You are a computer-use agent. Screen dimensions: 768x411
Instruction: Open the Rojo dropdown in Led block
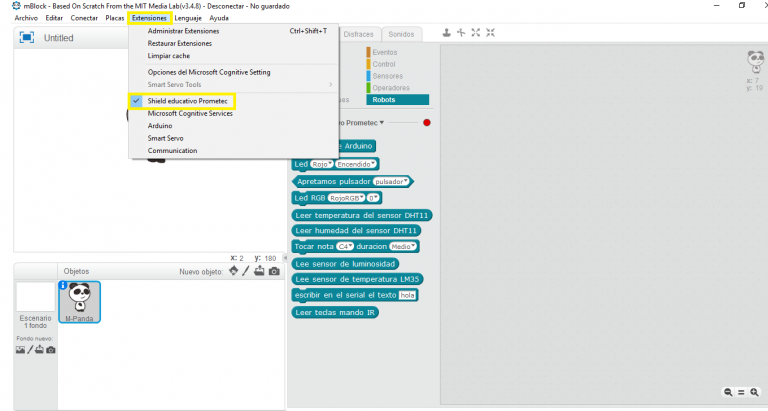[322, 163]
